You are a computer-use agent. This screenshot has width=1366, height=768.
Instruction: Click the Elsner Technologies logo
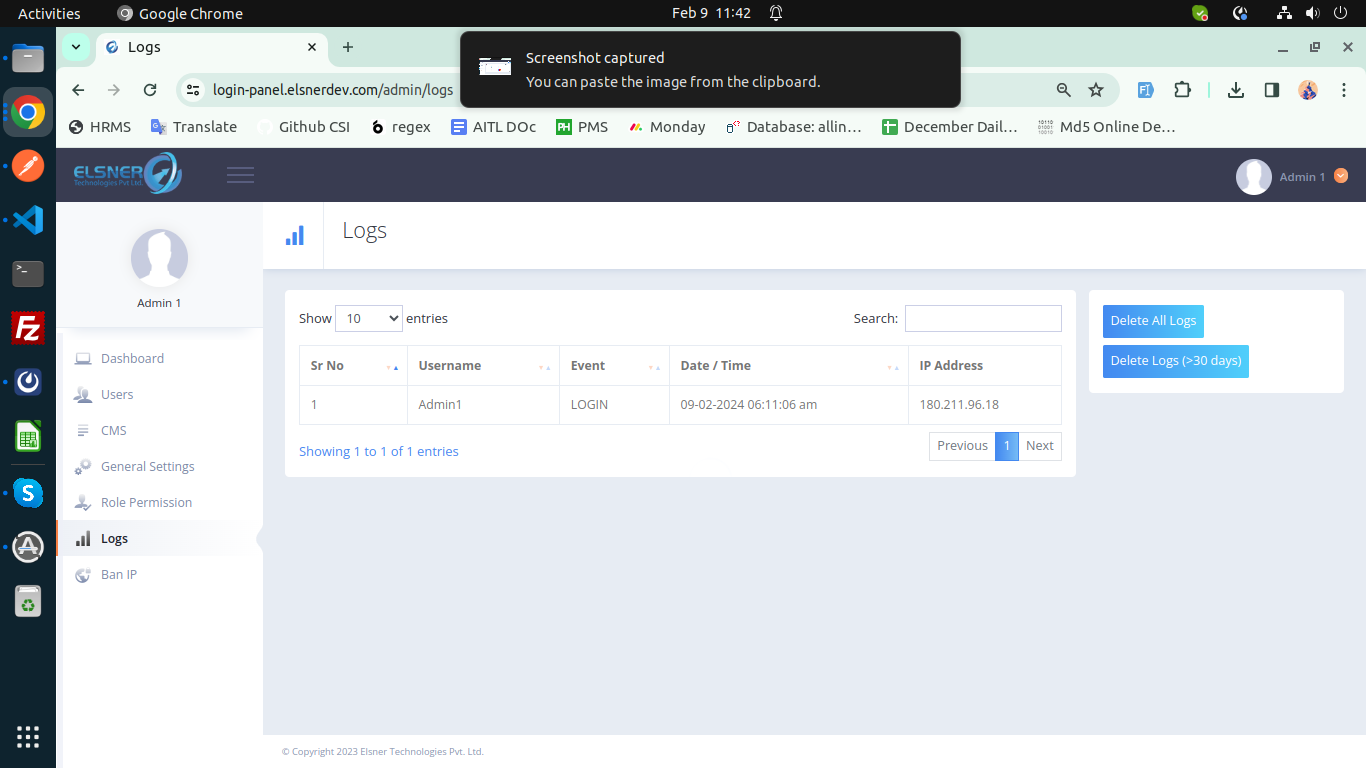(125, 173)
